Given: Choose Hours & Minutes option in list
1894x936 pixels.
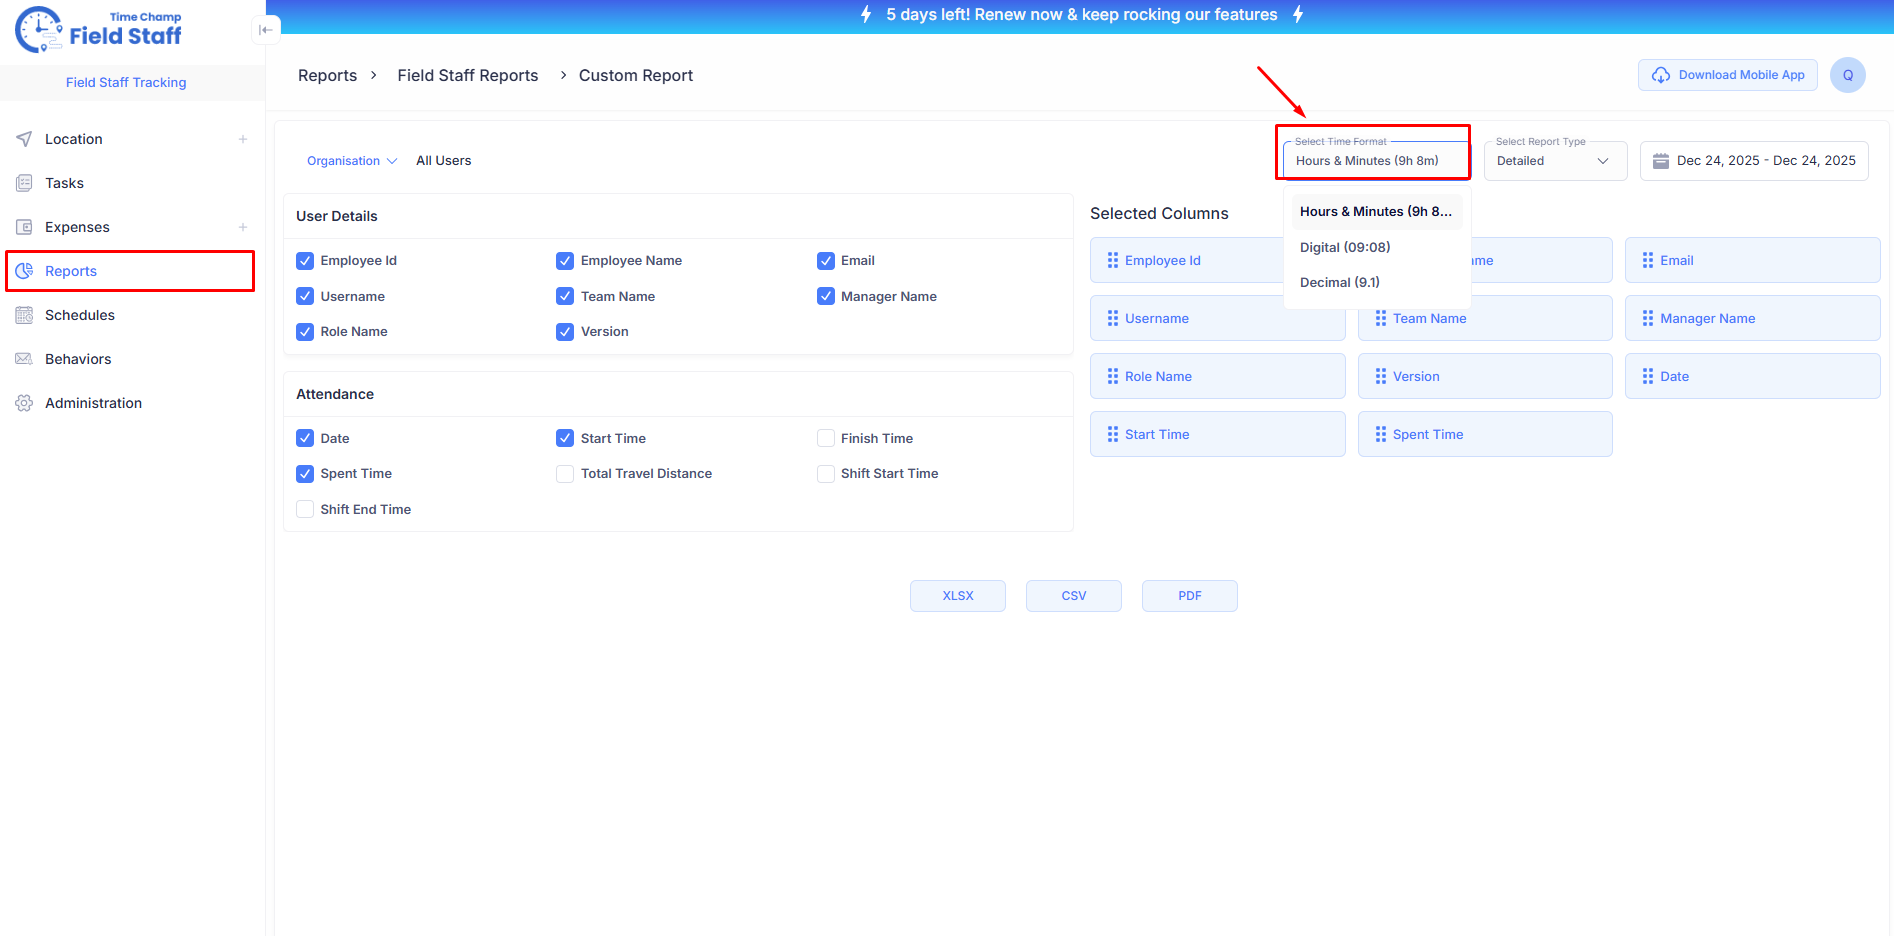Looking at the screenshot, I should 1377,211.
